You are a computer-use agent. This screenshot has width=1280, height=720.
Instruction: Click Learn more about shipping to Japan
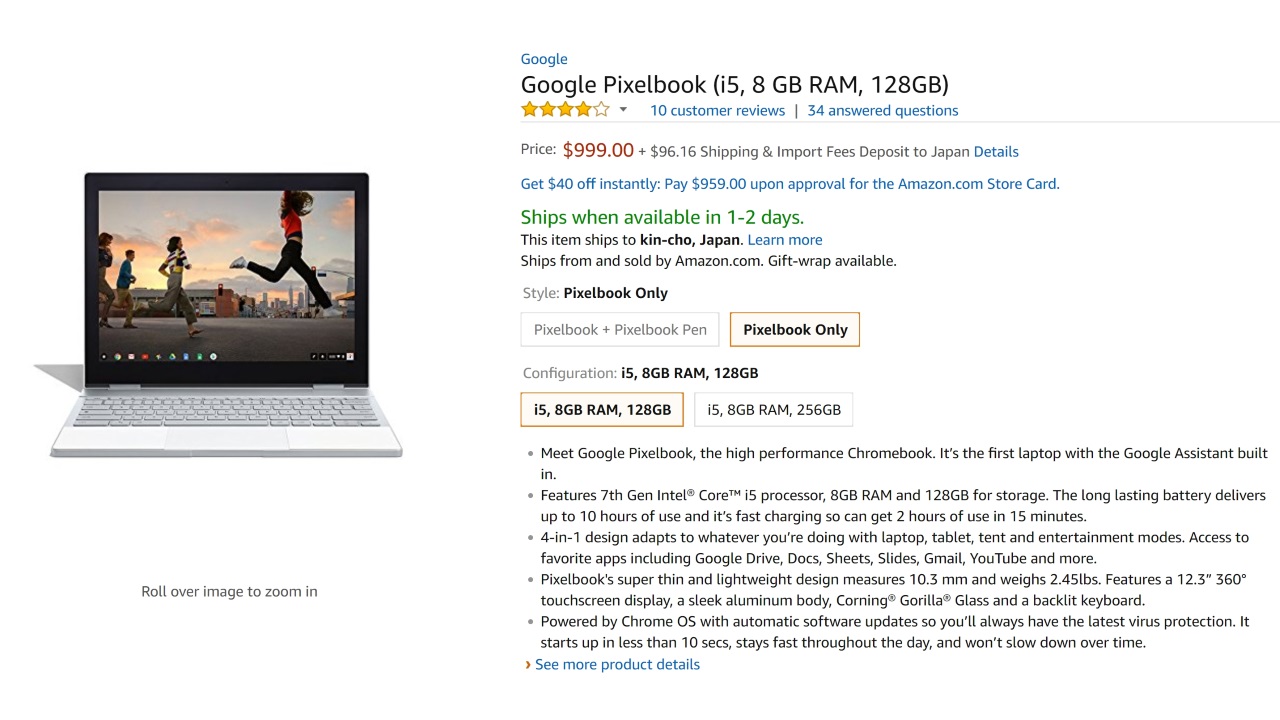(x=785, y=240)
